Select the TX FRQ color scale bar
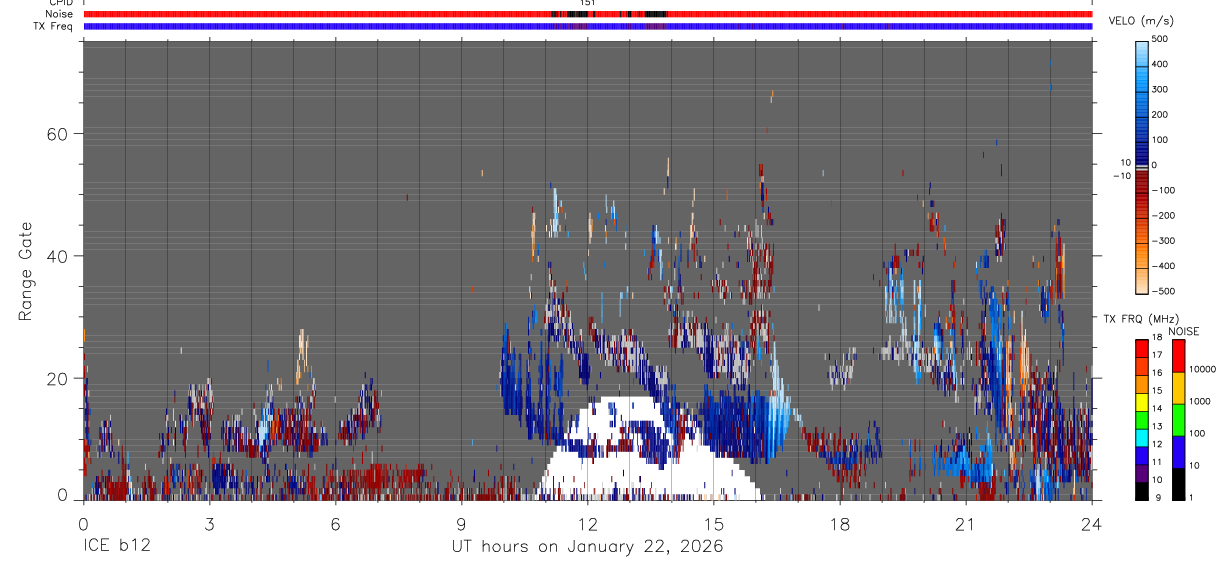Screen dimensions: 1228x567 pos(1142,419)
